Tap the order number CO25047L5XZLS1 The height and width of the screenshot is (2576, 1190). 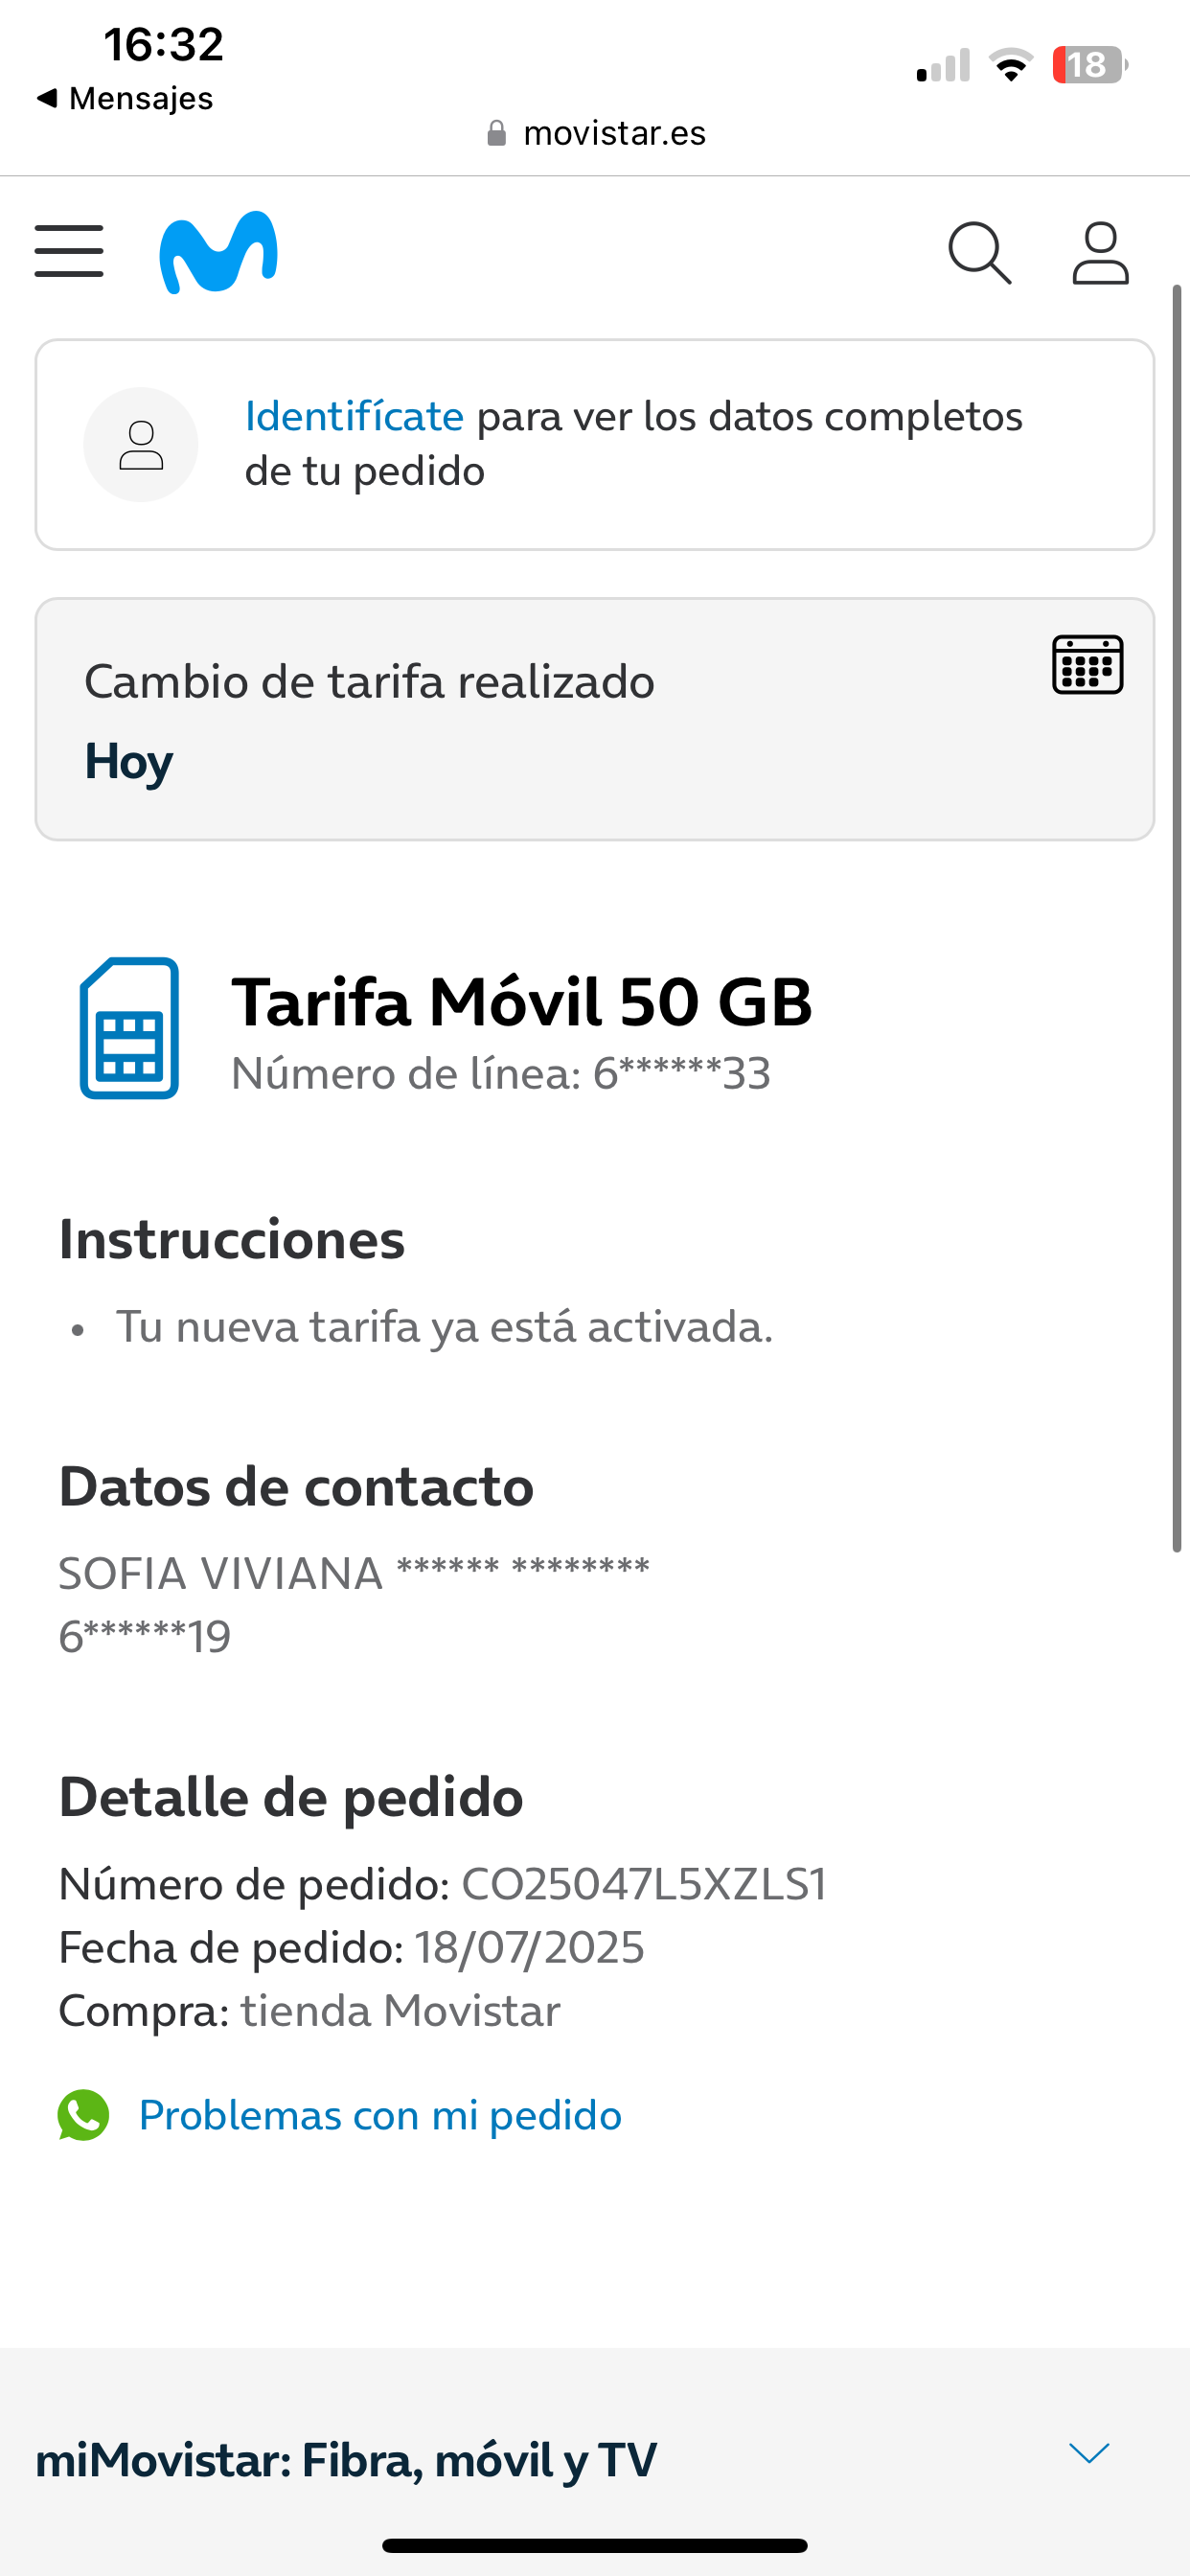tap(643, 1884)
